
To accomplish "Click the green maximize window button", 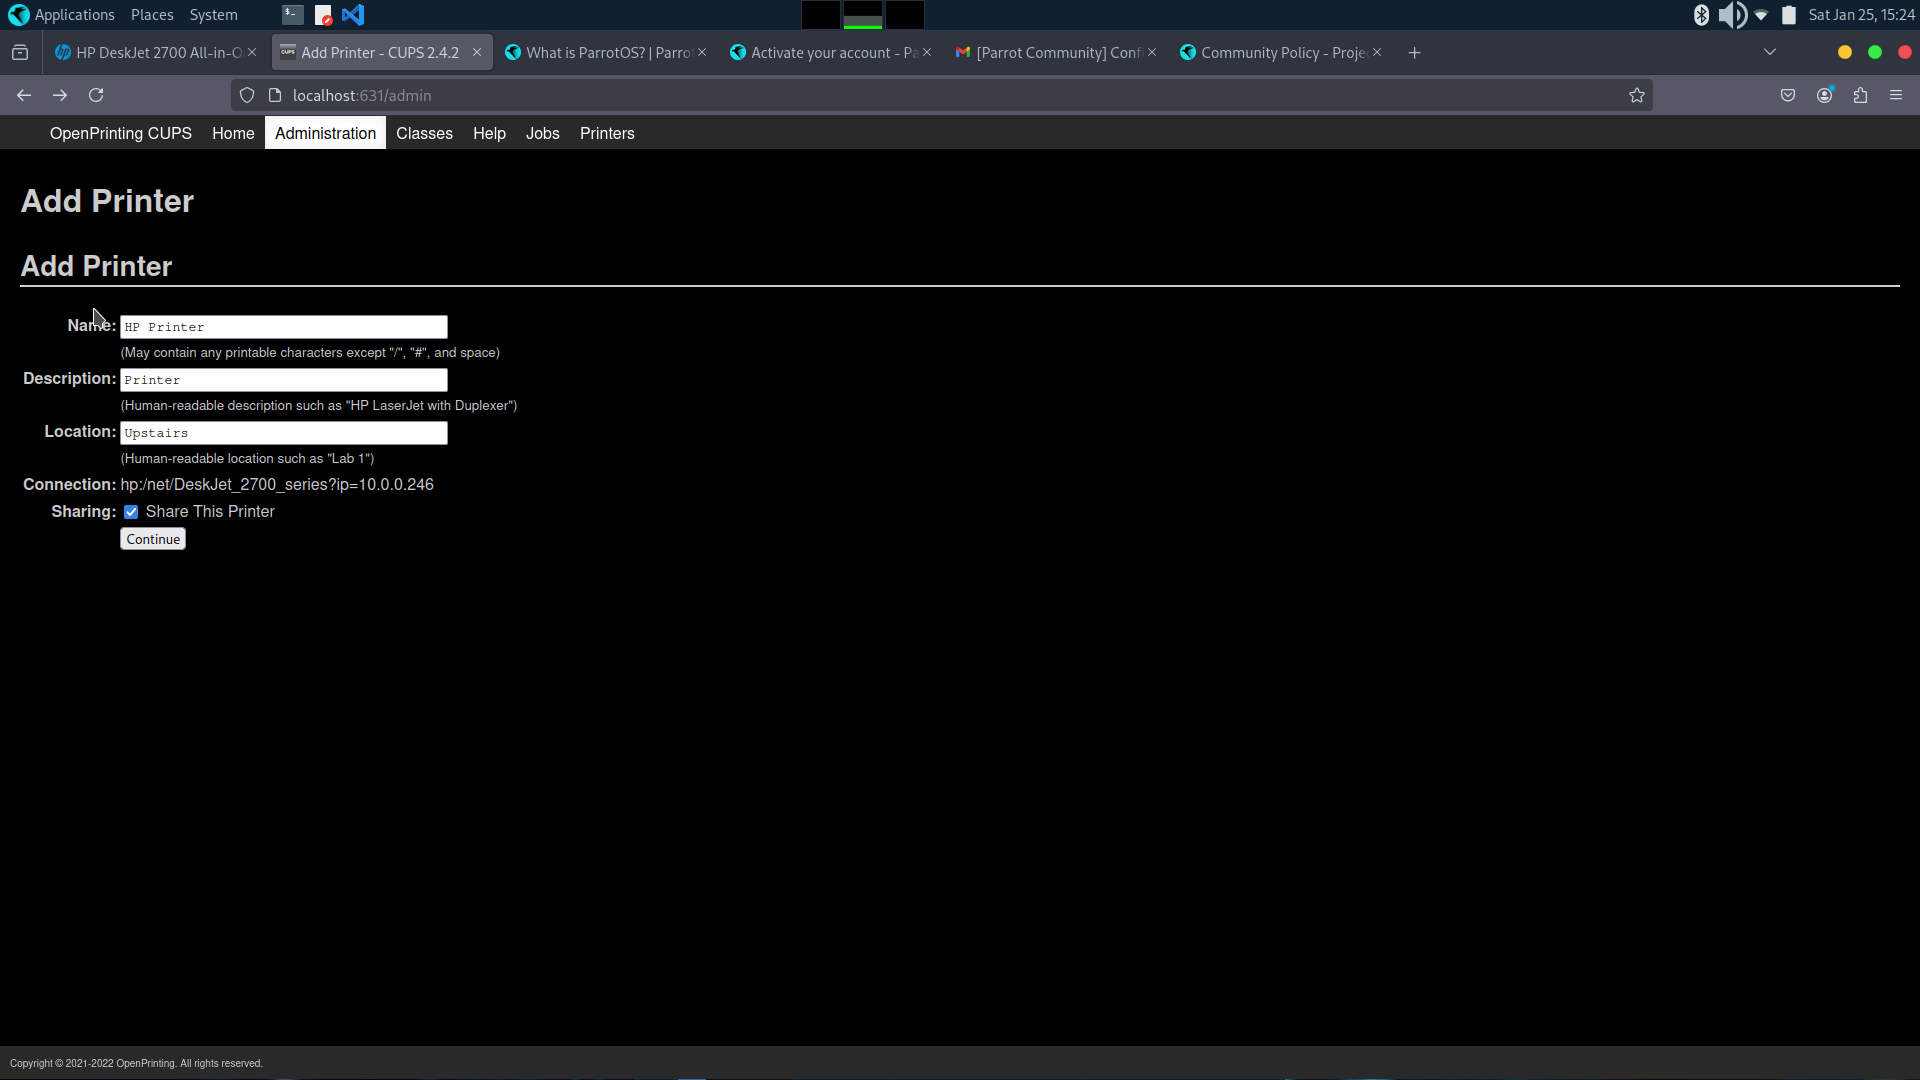I will point(1875,53).
